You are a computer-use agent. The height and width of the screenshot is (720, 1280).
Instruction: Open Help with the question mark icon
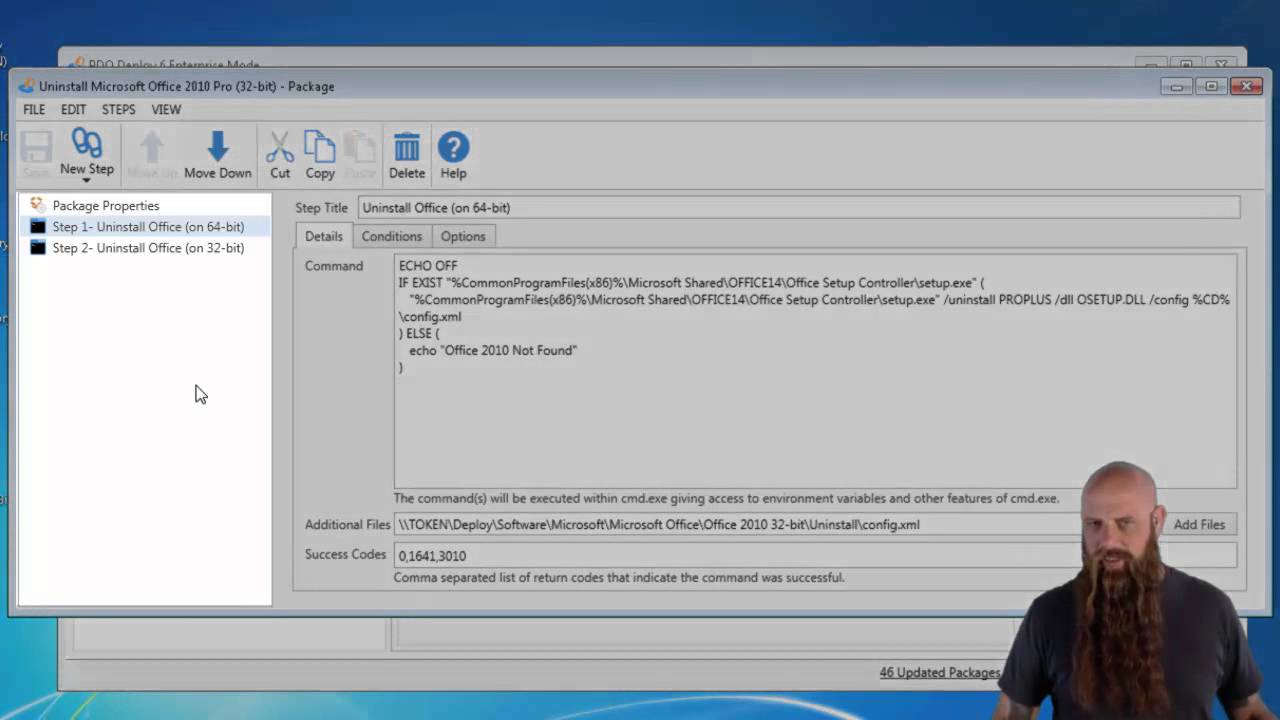(x=453, y=147)
